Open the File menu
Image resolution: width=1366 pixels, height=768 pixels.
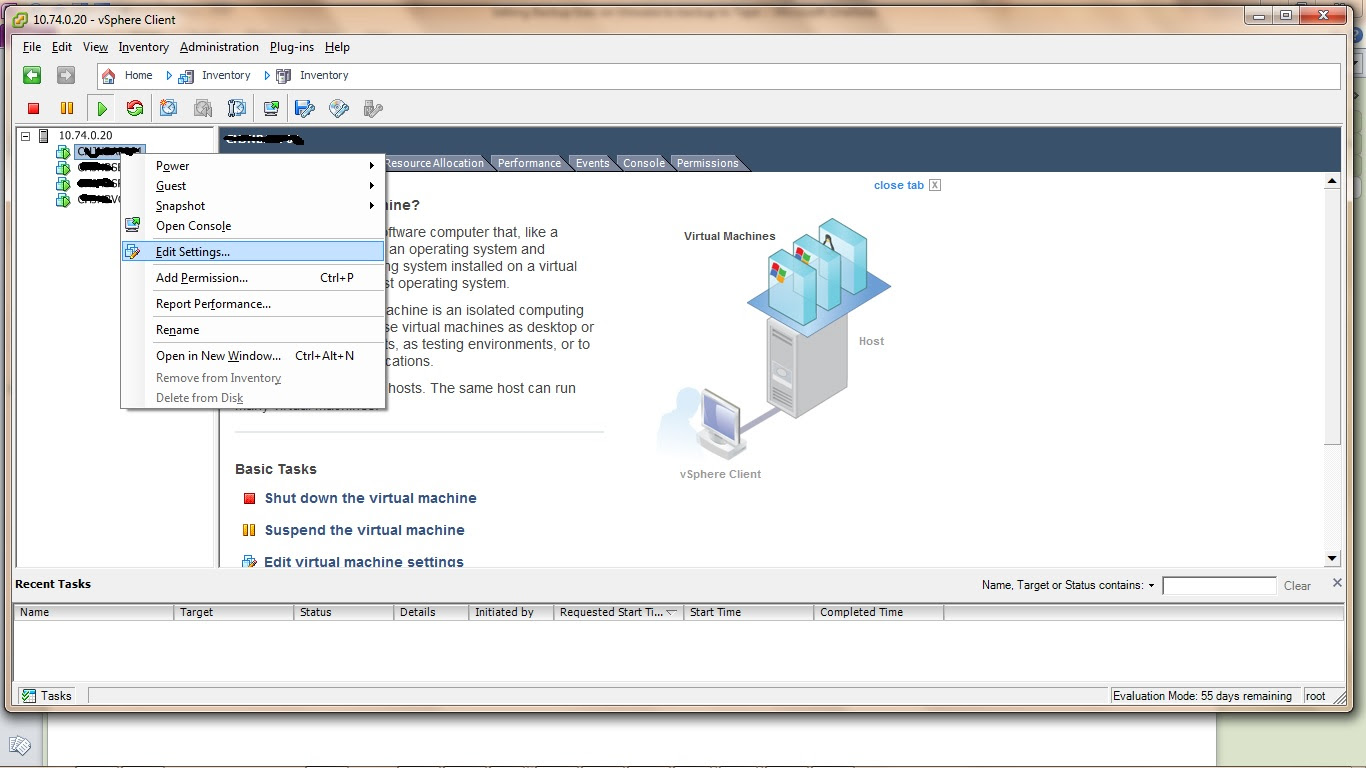coord(32,47)
